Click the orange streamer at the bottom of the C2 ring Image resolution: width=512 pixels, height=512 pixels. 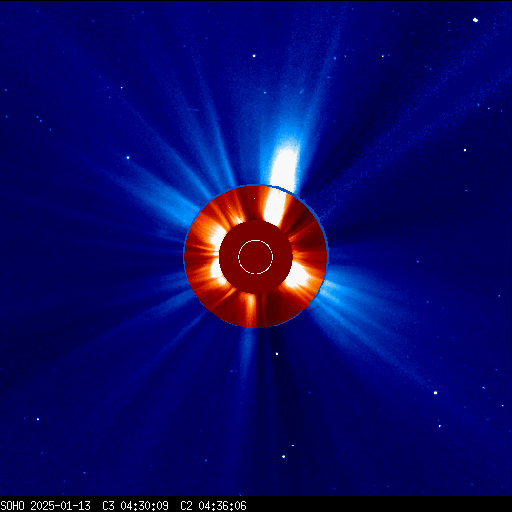pyautogui.click(x=251, y=308)
